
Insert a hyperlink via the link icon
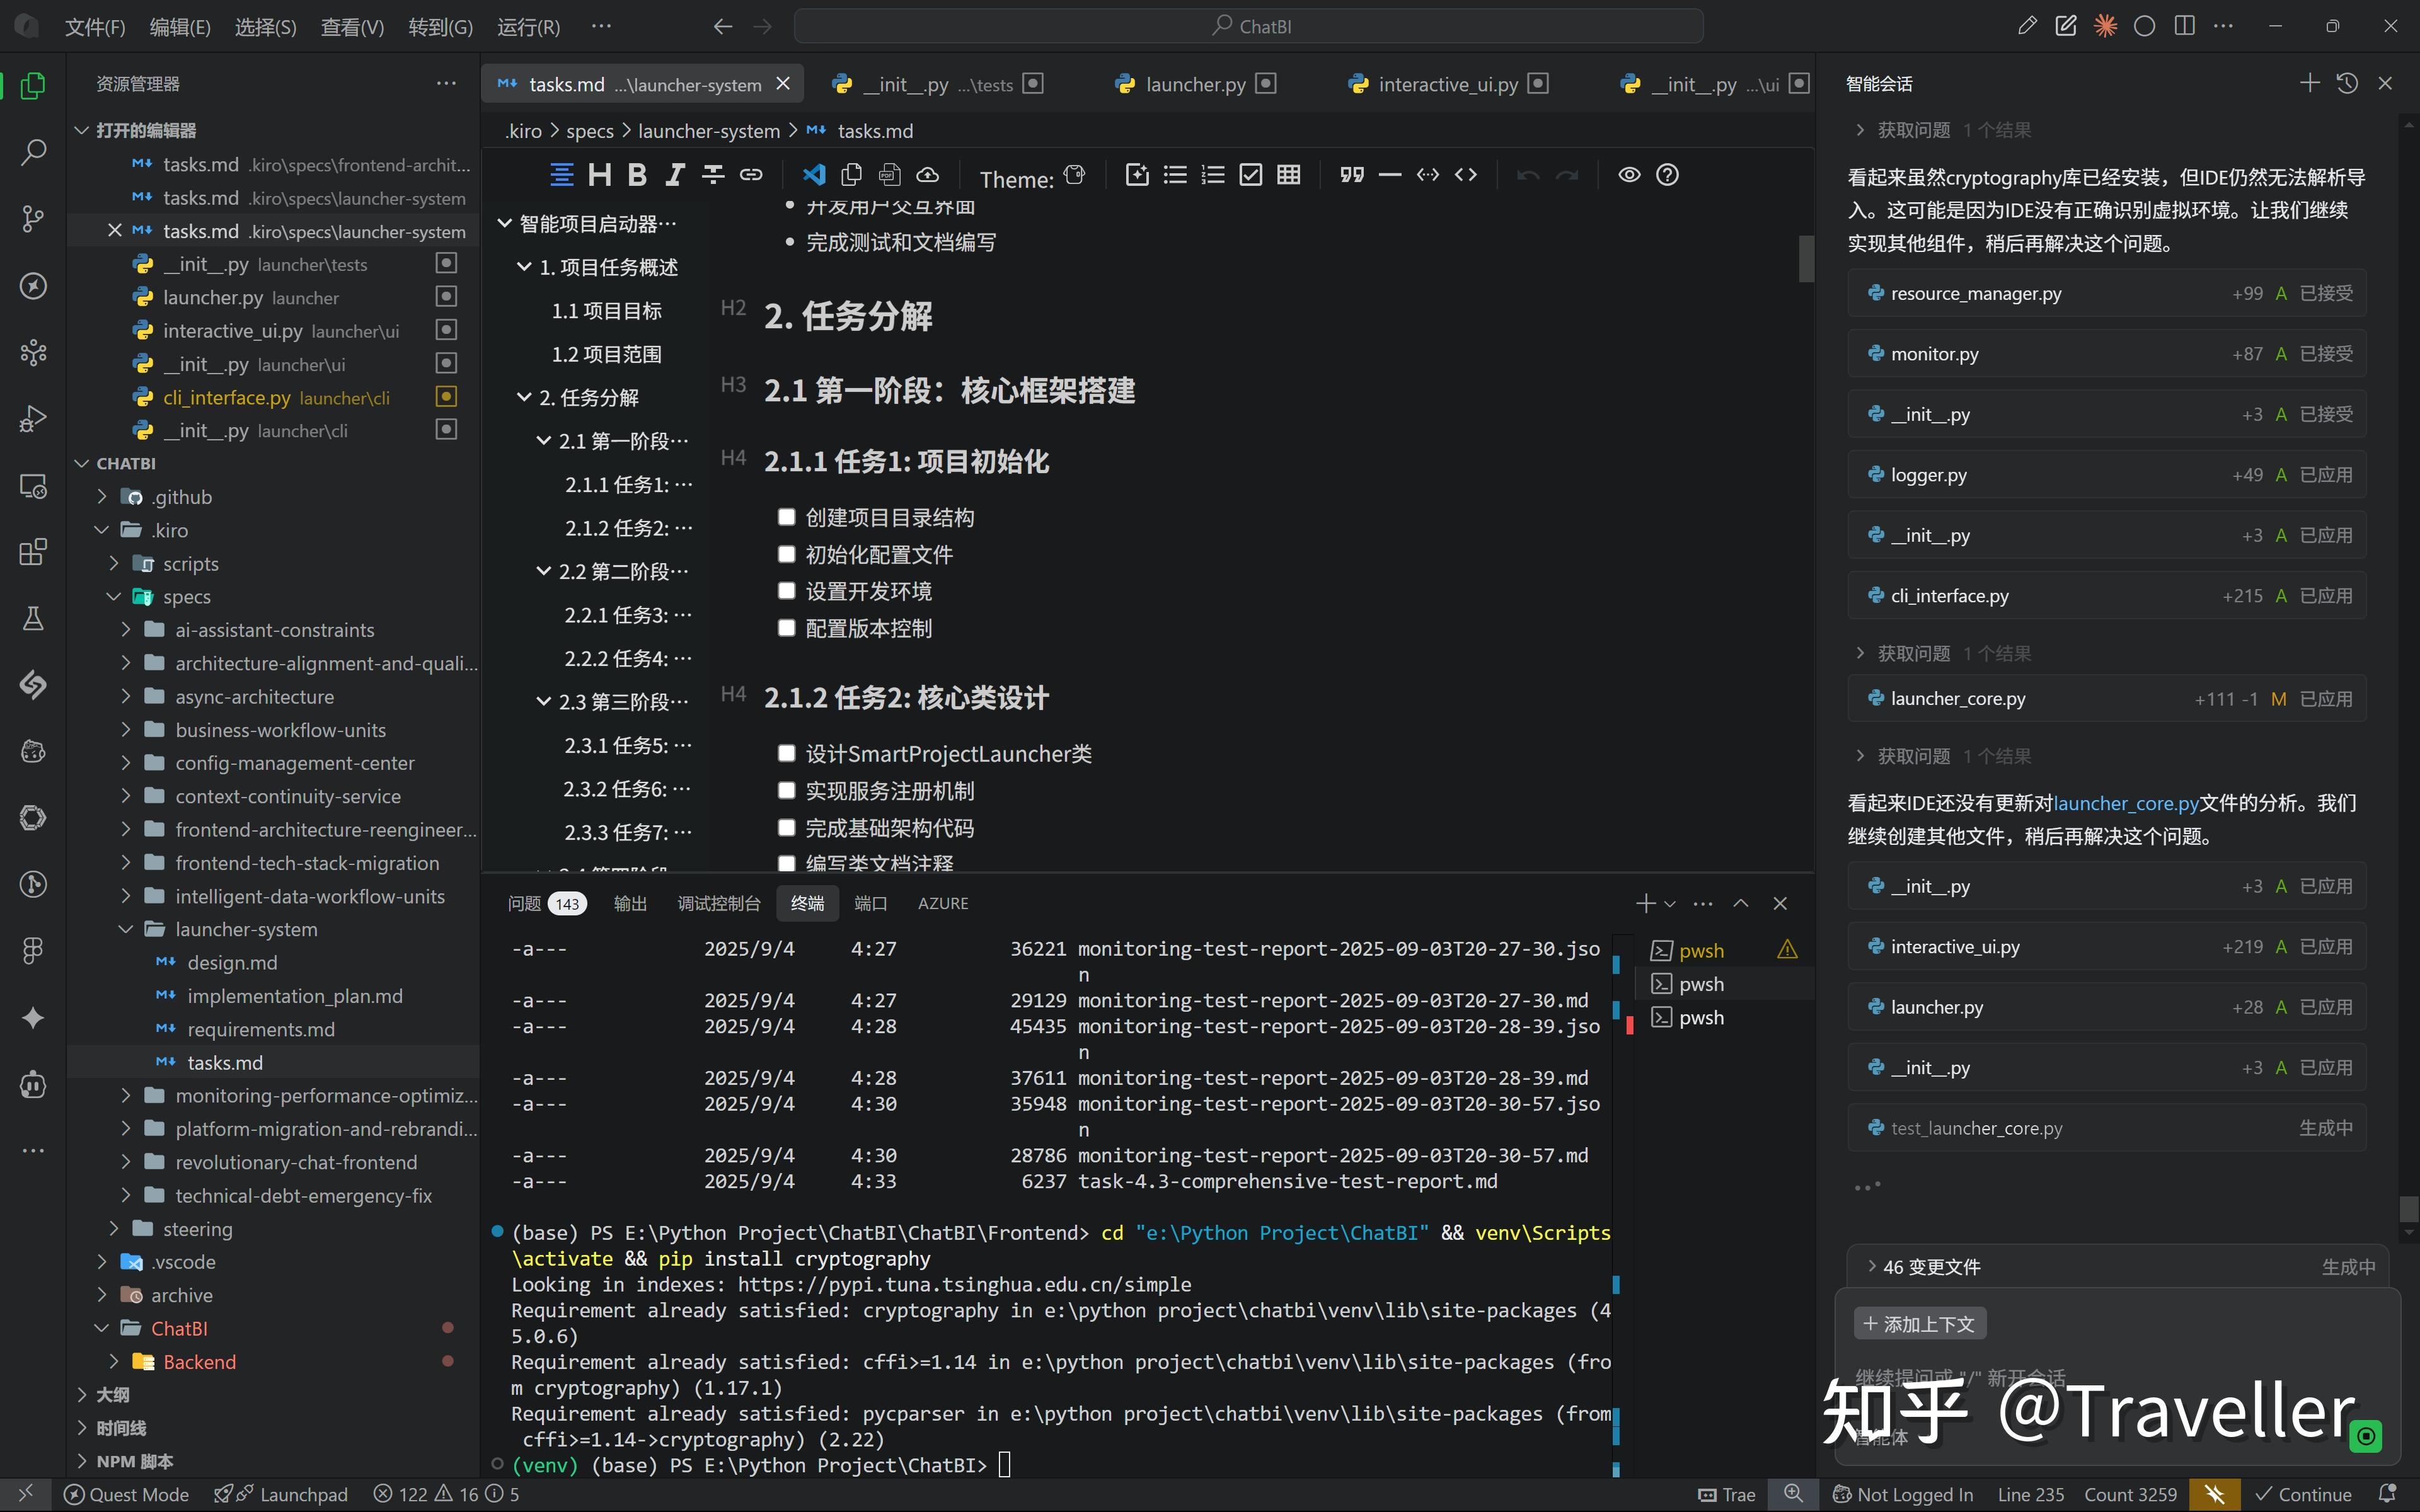[751, 174]
